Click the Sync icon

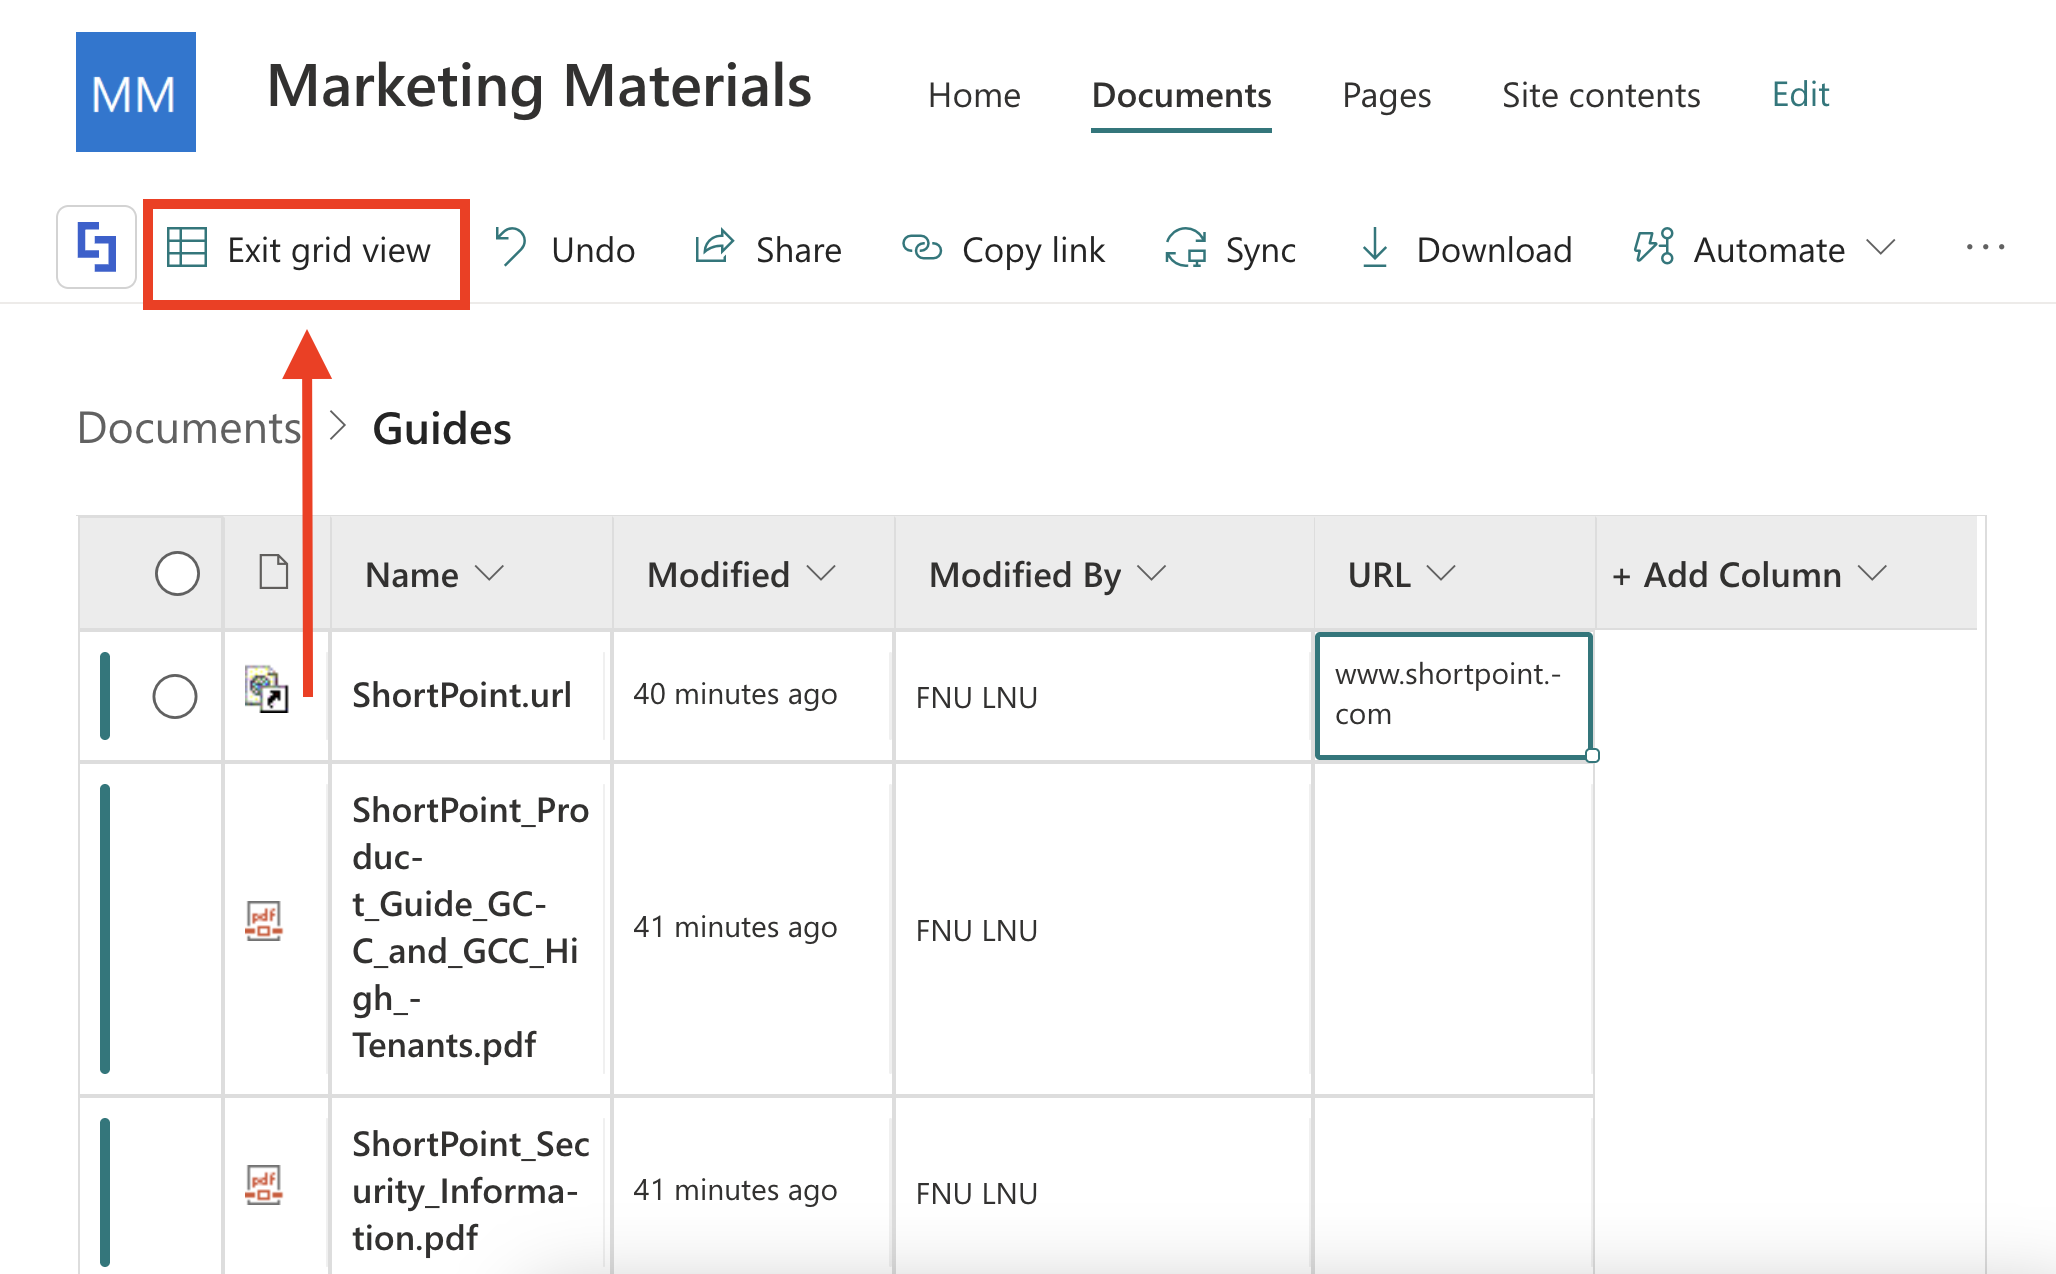click(x=1186, y=248)
